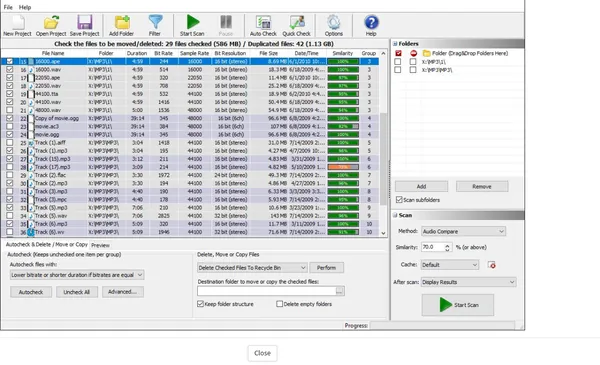Check the box for 48000.wav row

tap(10, 110)
